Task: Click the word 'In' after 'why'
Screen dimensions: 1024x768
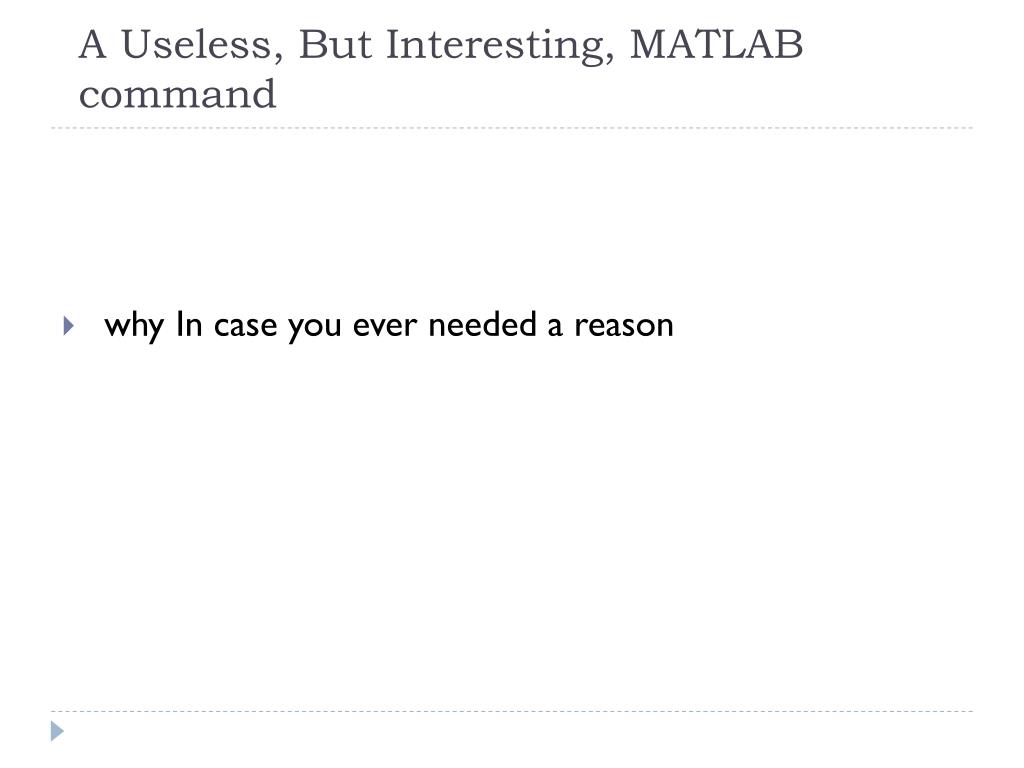Action: 189,324
